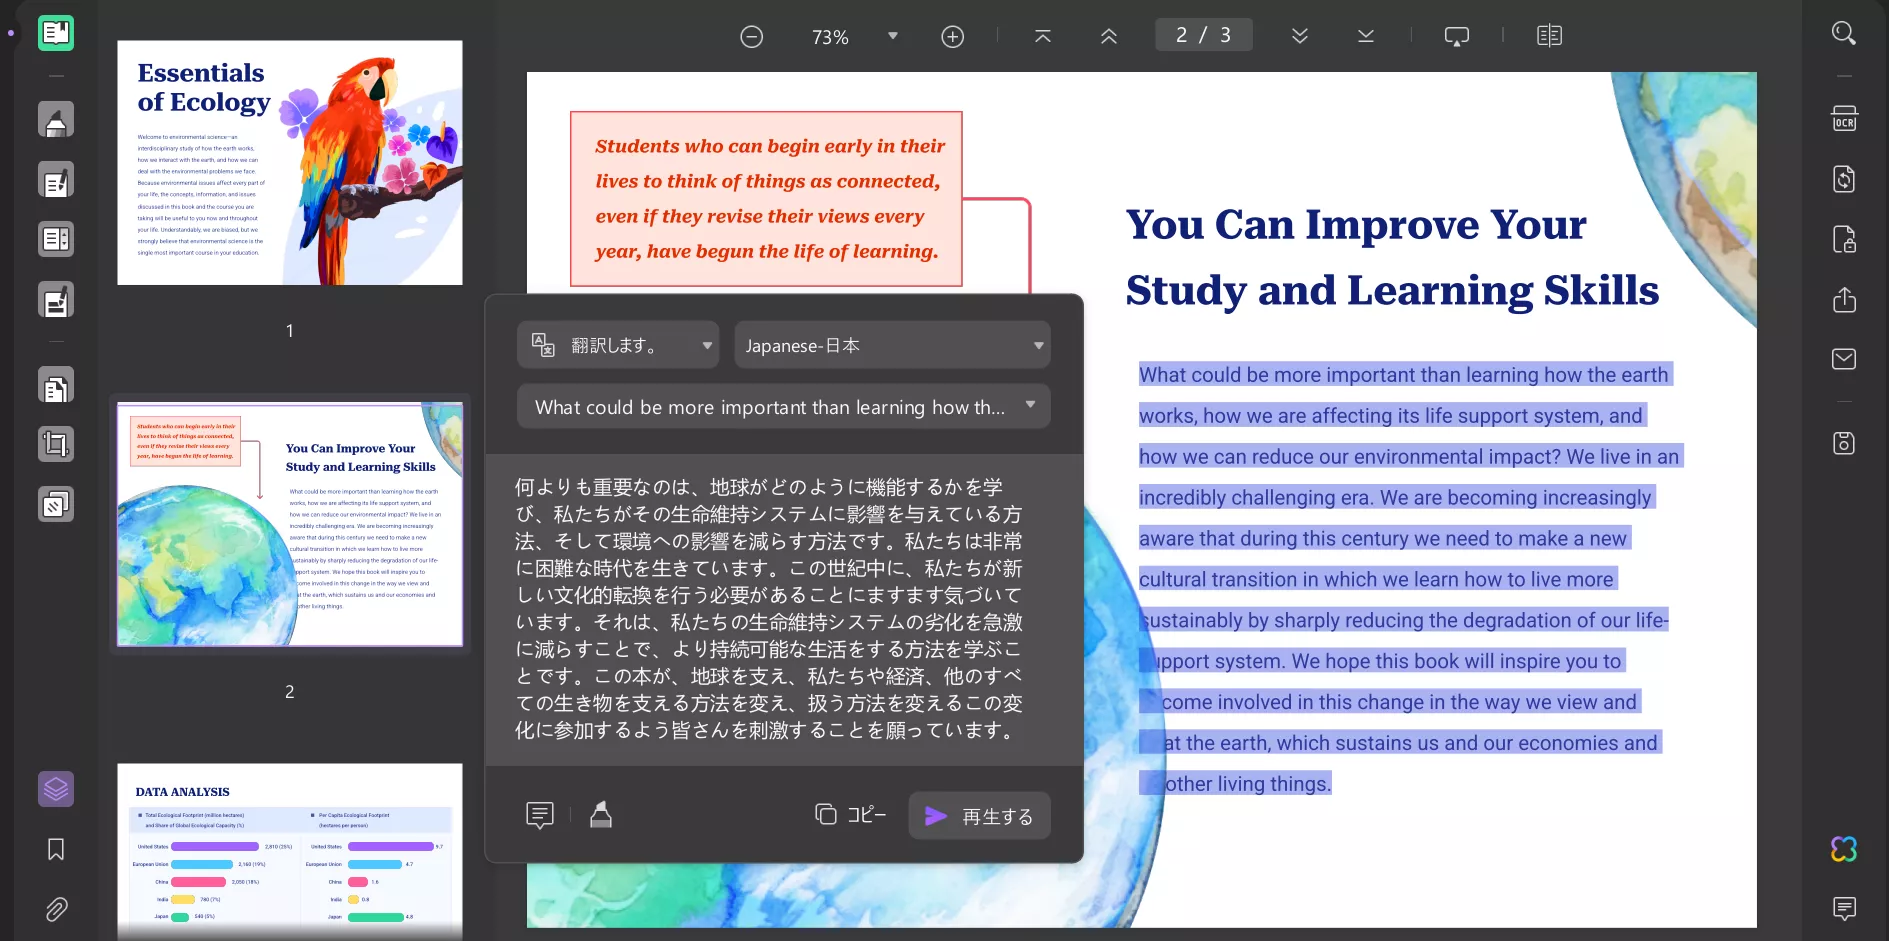
Task: Open the Convert pages tool in left sidebar
Action: (x=56, y=386)
